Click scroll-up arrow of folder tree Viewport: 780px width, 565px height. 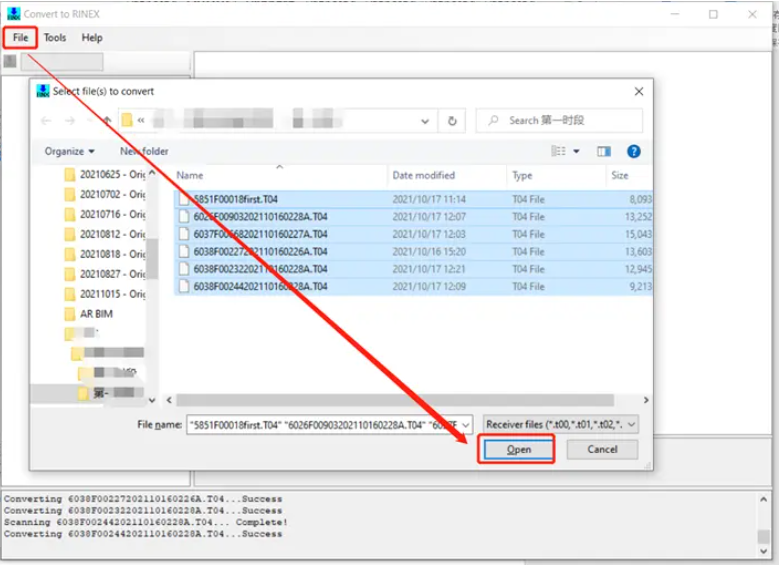(x=152, y=173)
